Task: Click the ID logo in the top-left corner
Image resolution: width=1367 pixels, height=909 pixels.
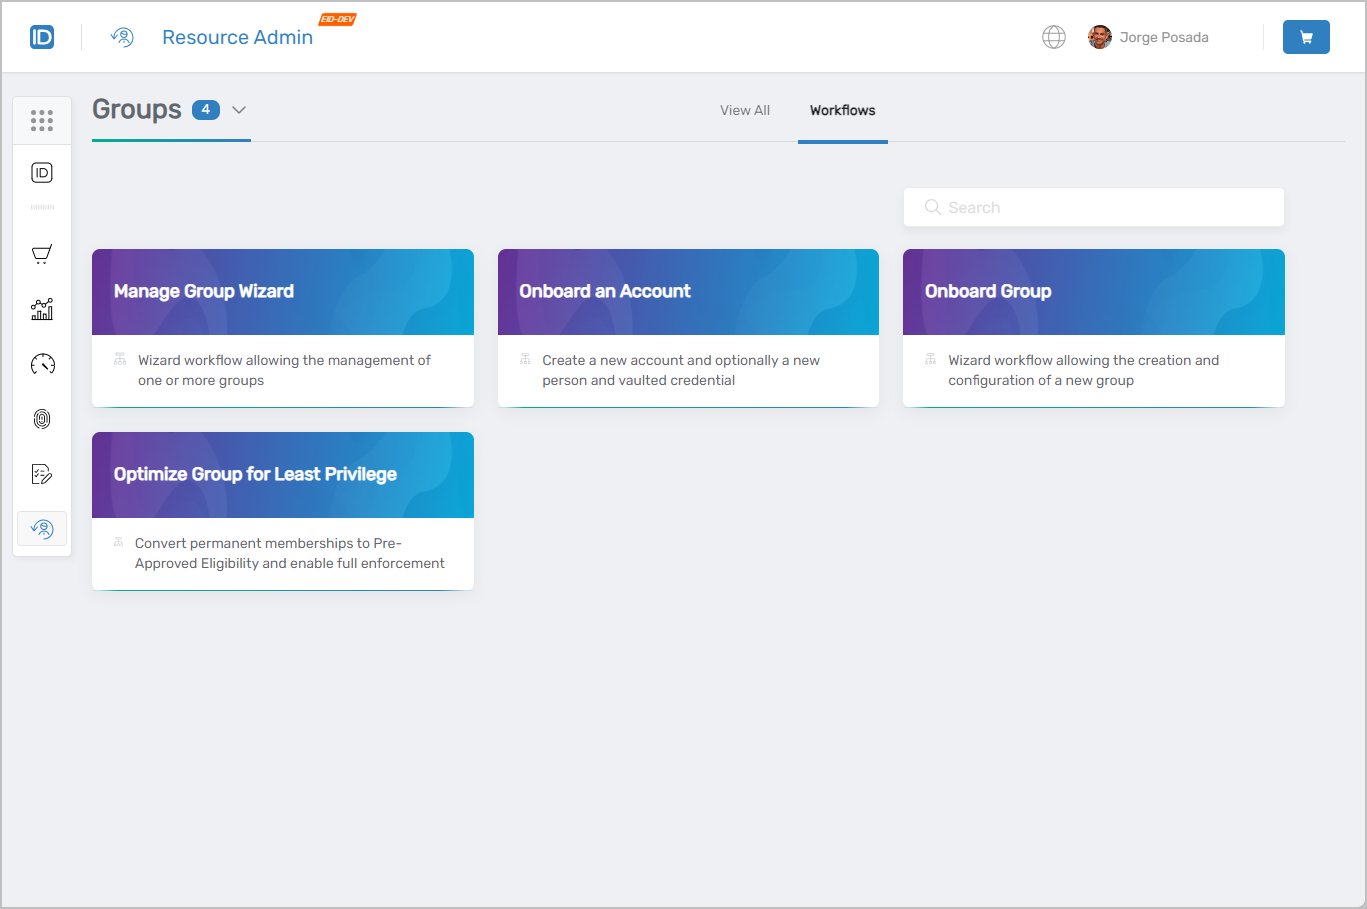Action: coord(42,36)
